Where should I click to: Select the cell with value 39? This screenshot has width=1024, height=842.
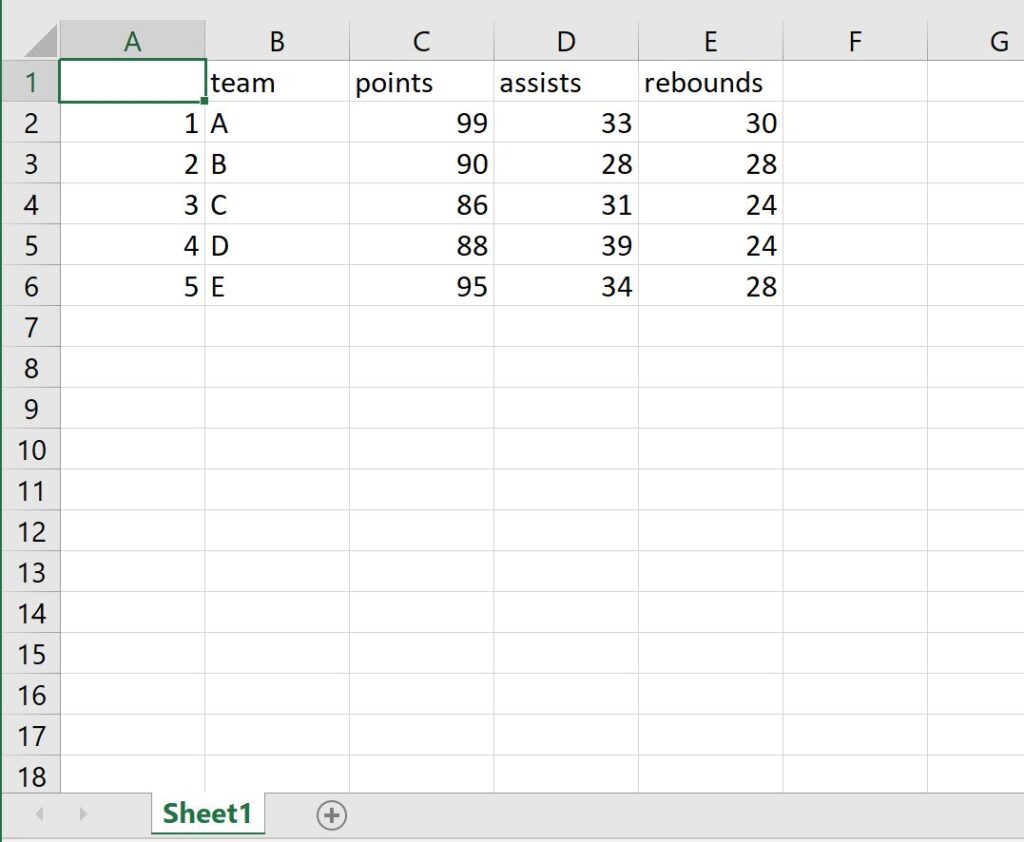click(x=565, y=246)
